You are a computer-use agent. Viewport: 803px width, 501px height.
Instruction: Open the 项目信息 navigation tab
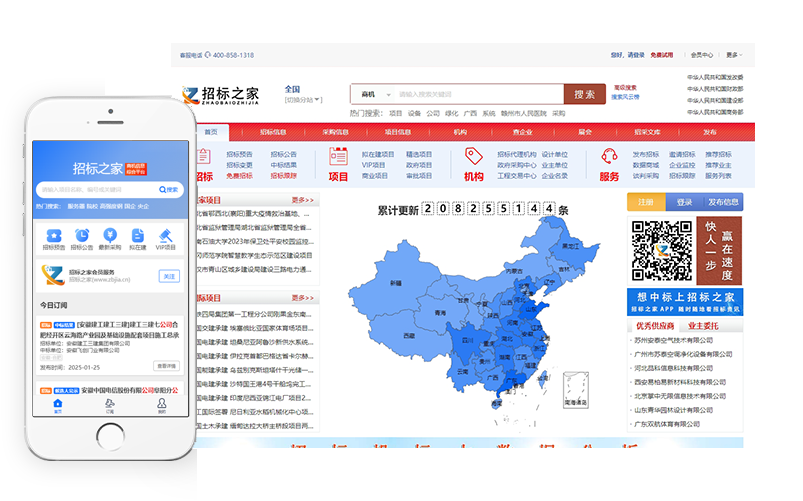point(398,132)
